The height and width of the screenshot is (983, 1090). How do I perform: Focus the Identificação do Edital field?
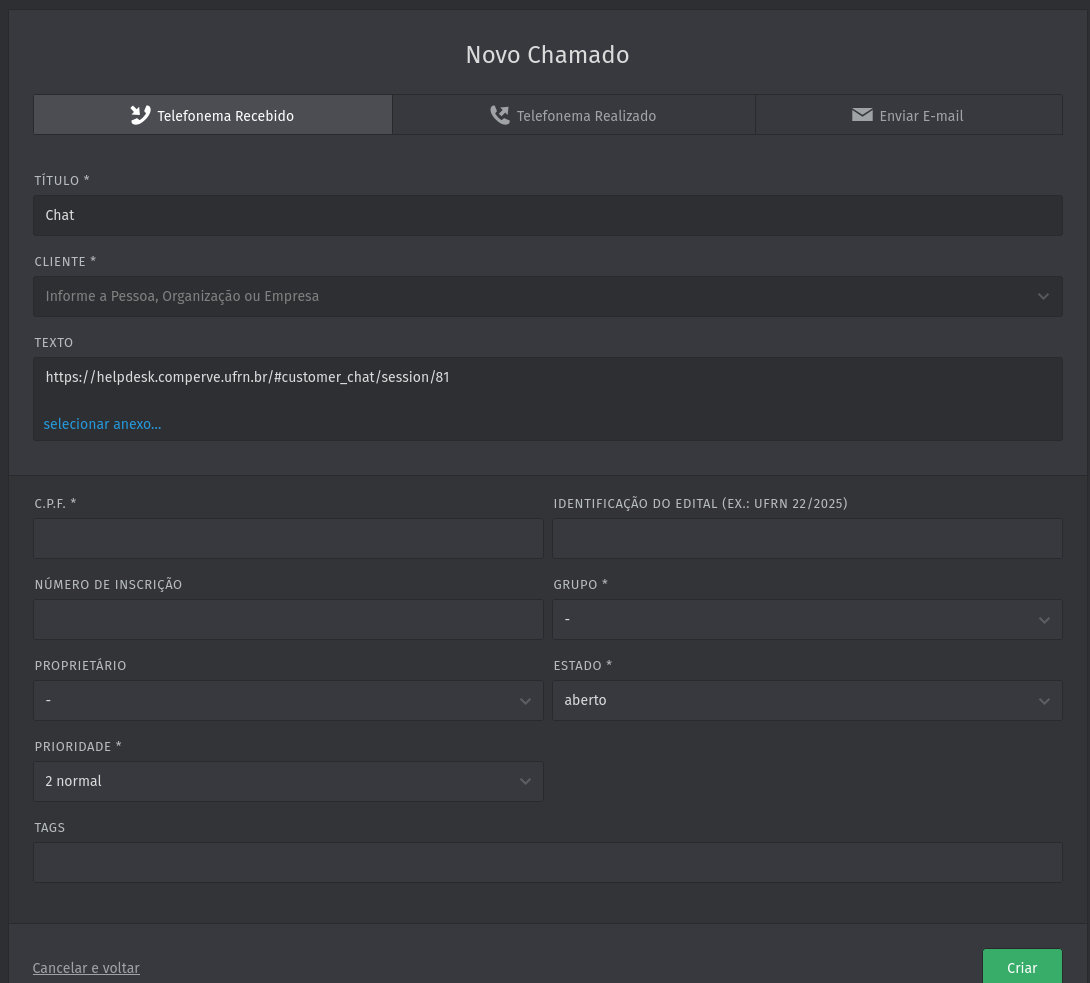point(806,539)
